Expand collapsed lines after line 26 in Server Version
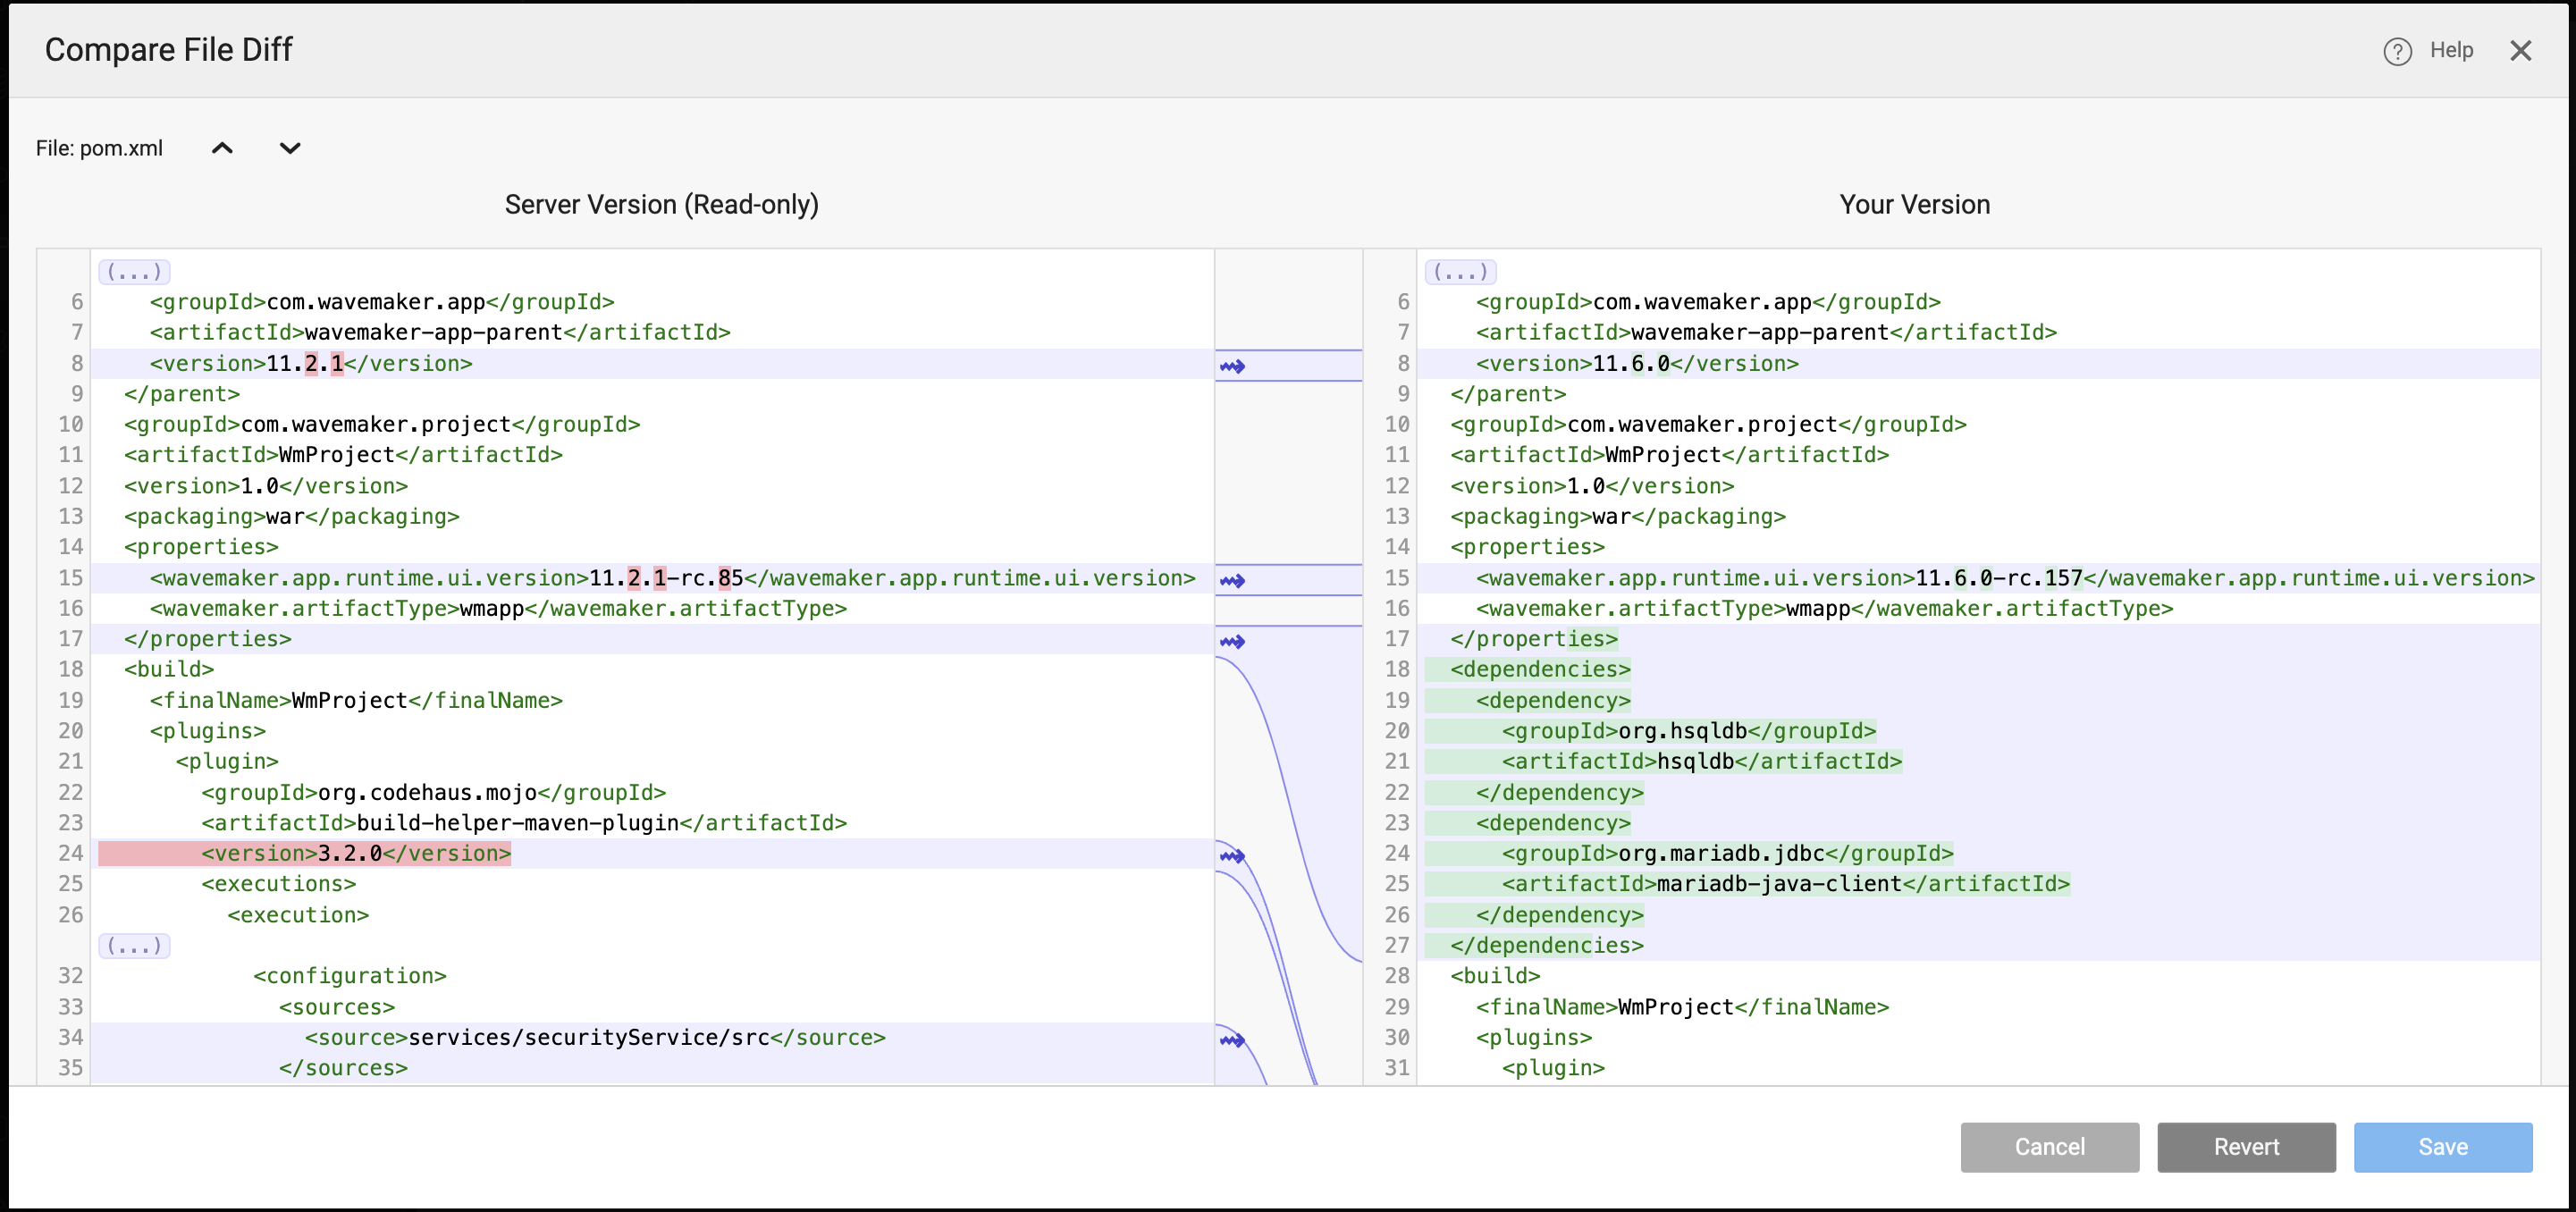 pos(134,945)
